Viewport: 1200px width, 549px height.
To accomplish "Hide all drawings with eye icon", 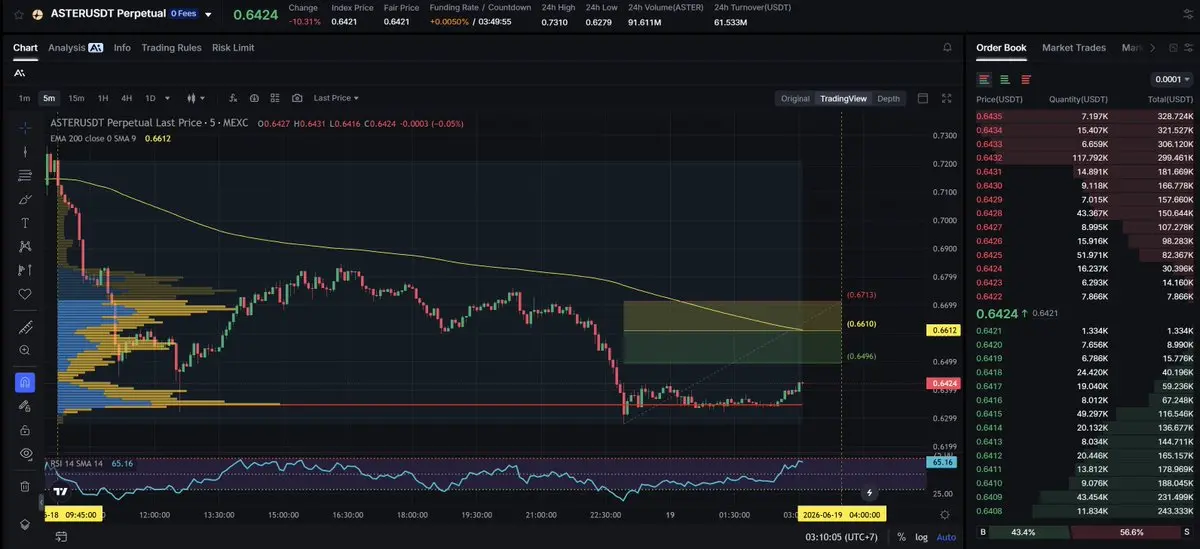I will tap(25, 453).
